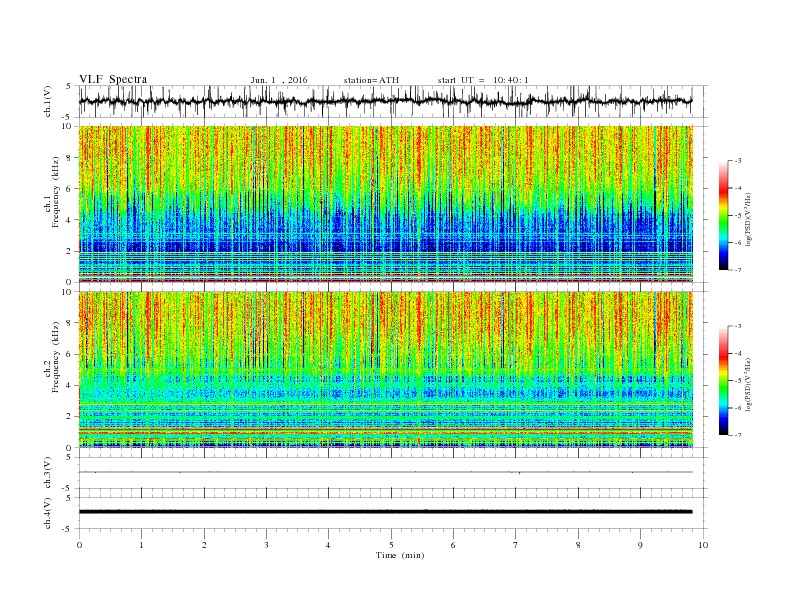792x612 pixels.
Task: Select the date text "Jun. 1 , 2016"
Action: [279, 80]
